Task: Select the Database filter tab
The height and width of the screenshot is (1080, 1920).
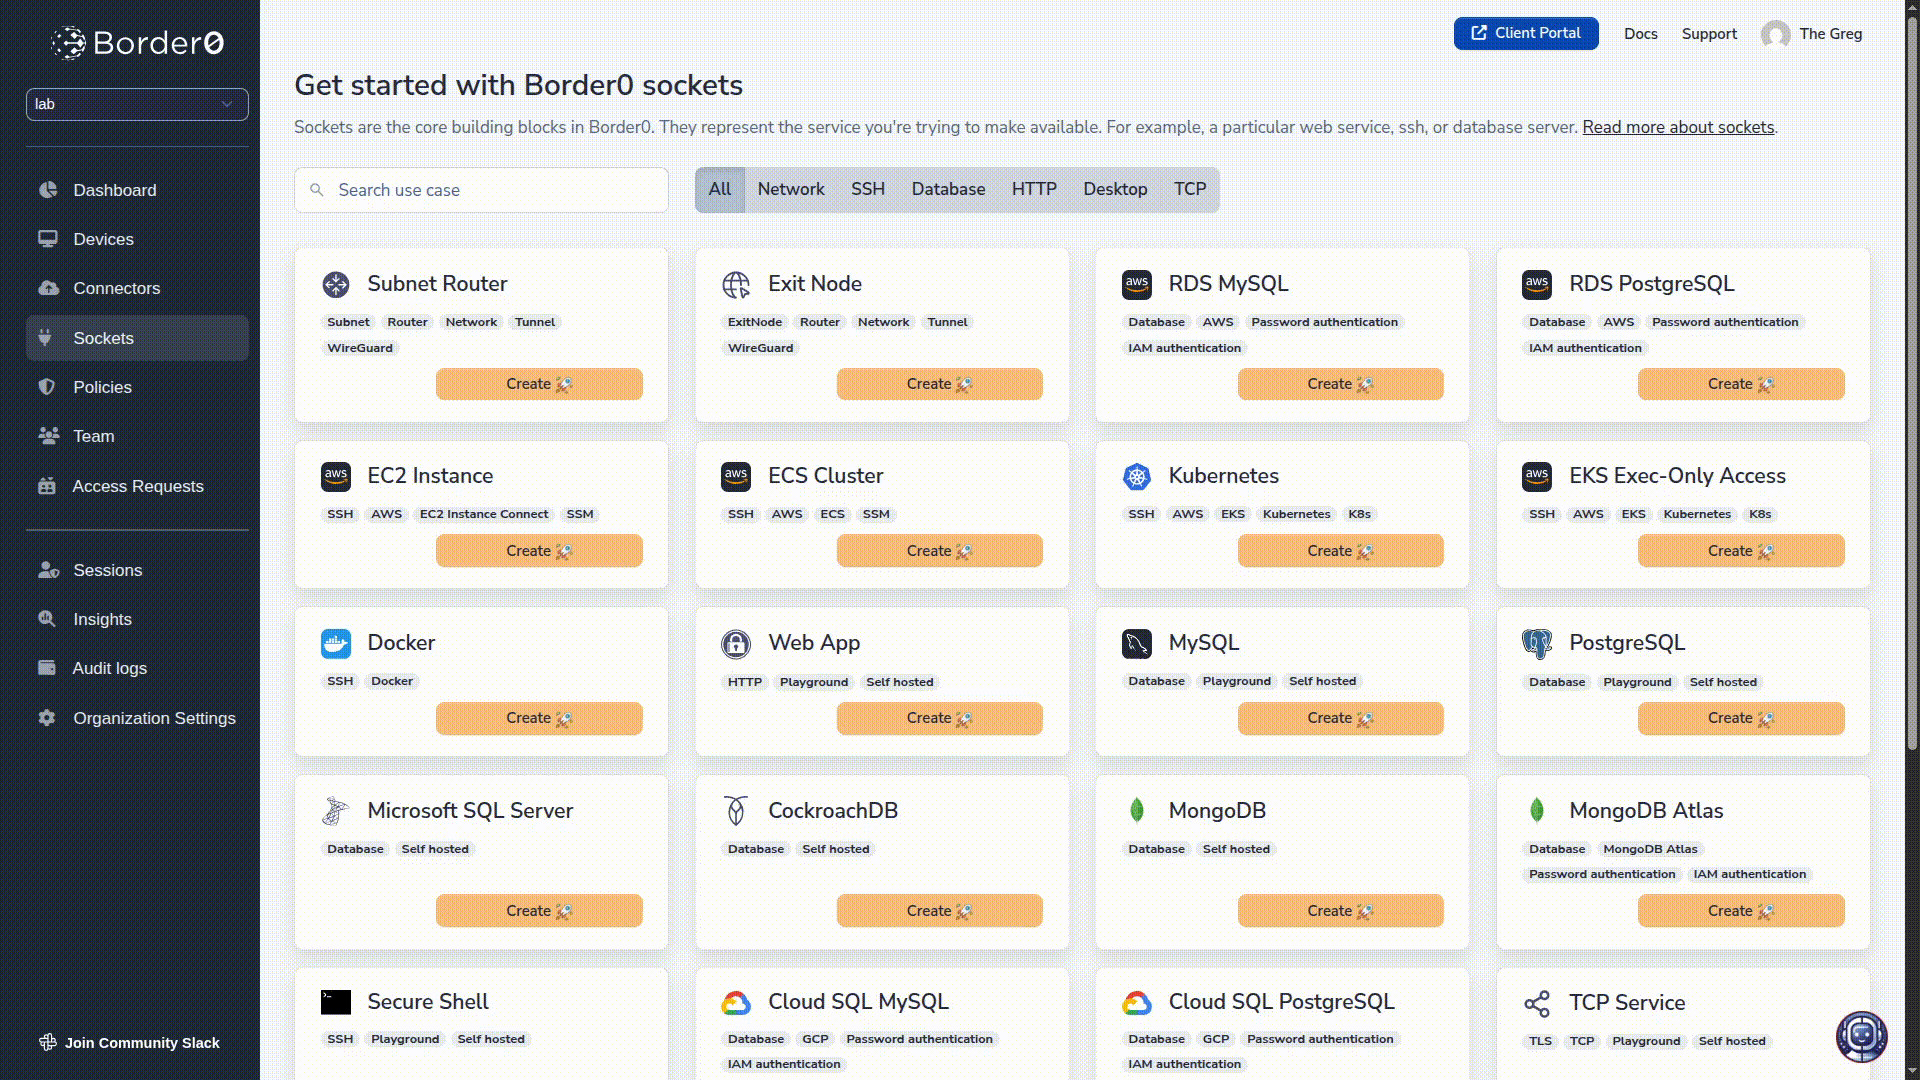Action: click(947, 189)
